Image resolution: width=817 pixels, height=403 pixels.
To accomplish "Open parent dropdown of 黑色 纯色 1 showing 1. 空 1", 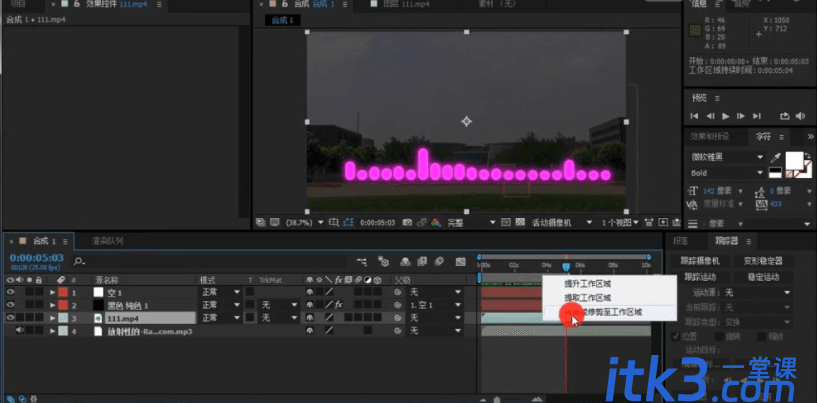I will [x=435, y=304].
